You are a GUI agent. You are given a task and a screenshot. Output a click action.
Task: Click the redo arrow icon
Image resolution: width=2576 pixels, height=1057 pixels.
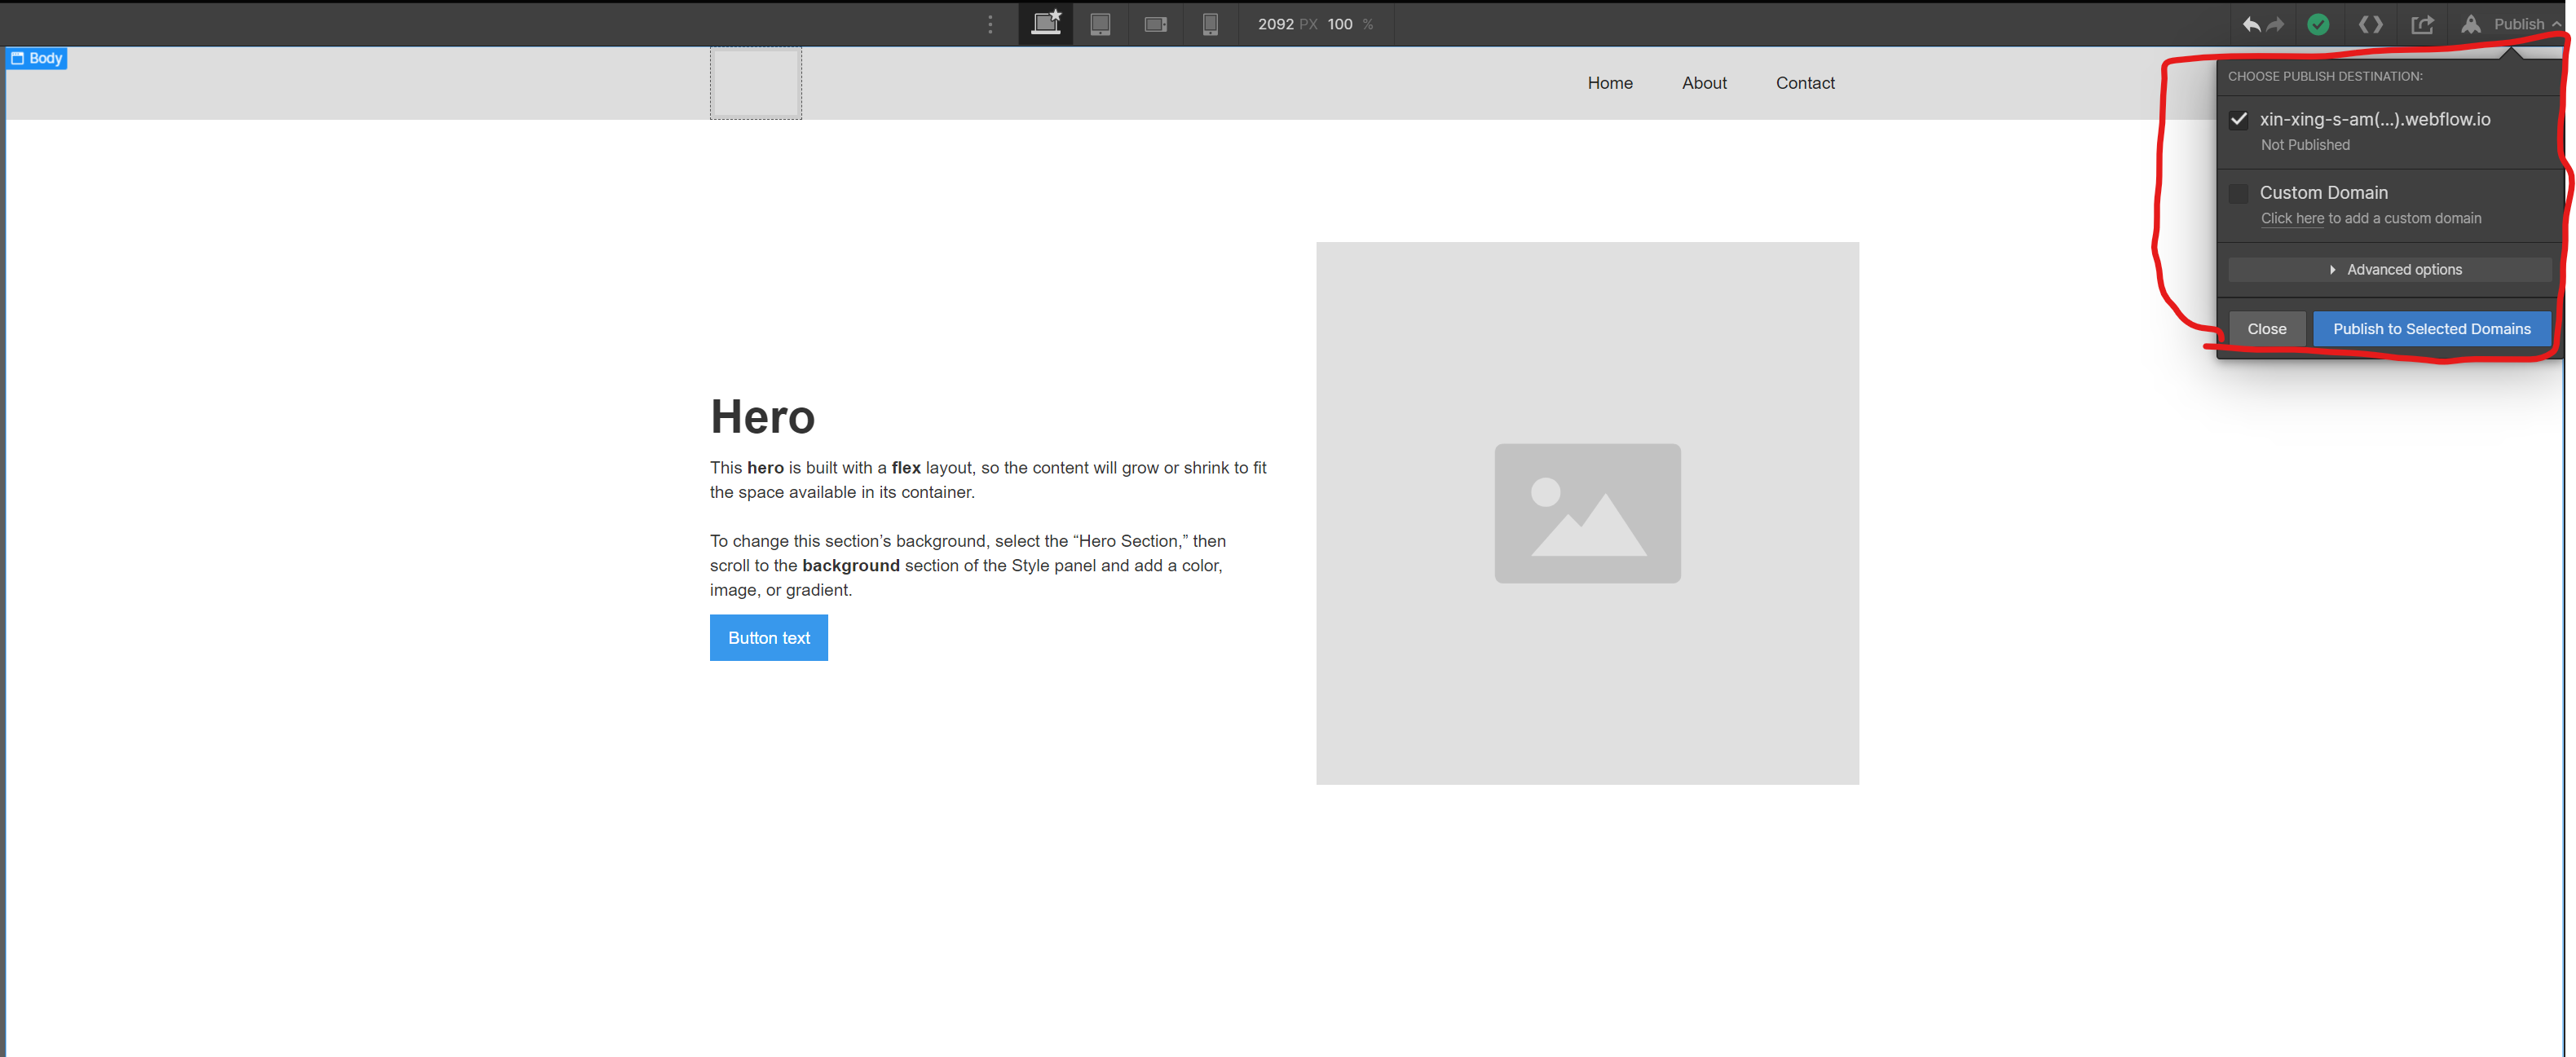(x=2276, y=24)
